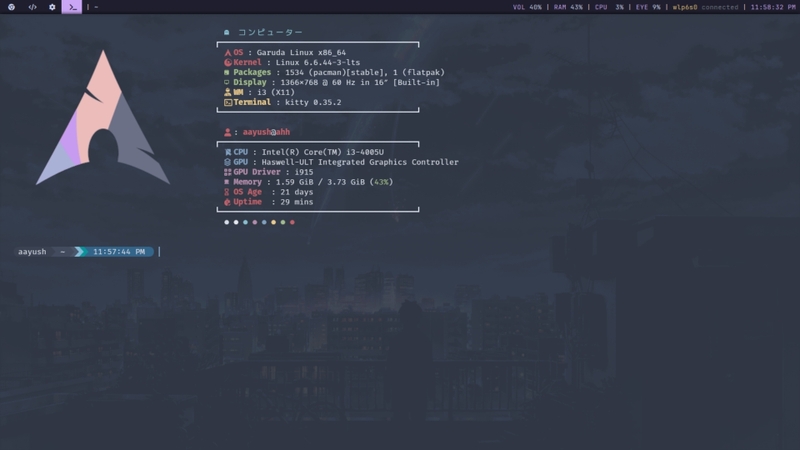Click the 'aayush' prompt segment
Screen dimensions: 800x450
pos(32,252)
